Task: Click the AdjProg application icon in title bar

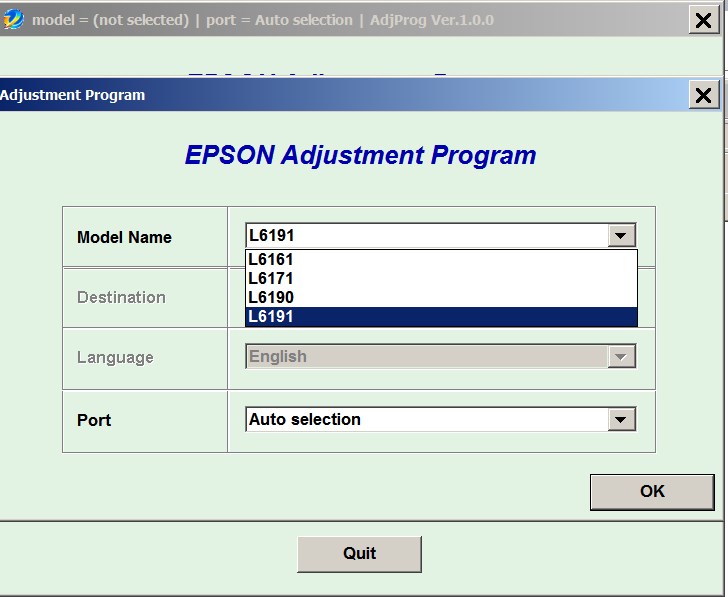Action: [x=13, y=20]
